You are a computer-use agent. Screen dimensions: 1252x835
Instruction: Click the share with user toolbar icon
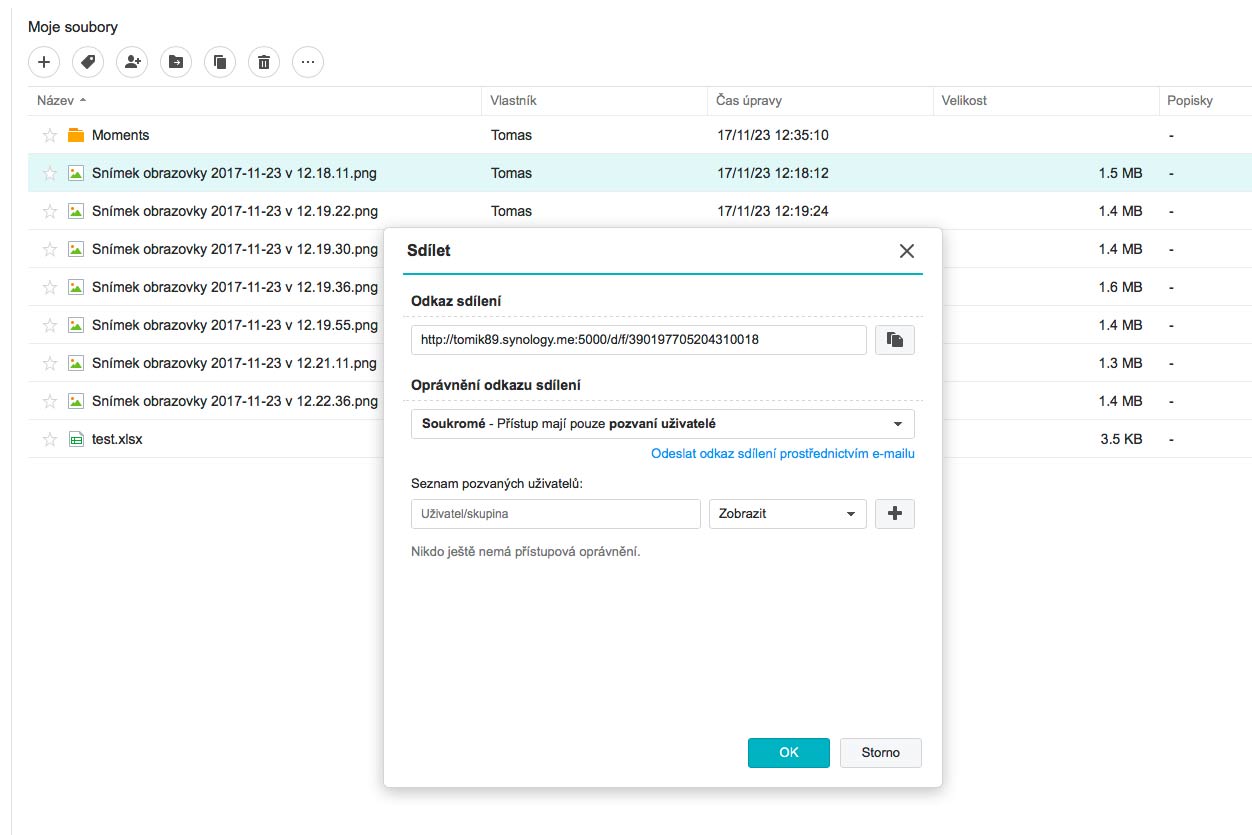pos(132,62)
